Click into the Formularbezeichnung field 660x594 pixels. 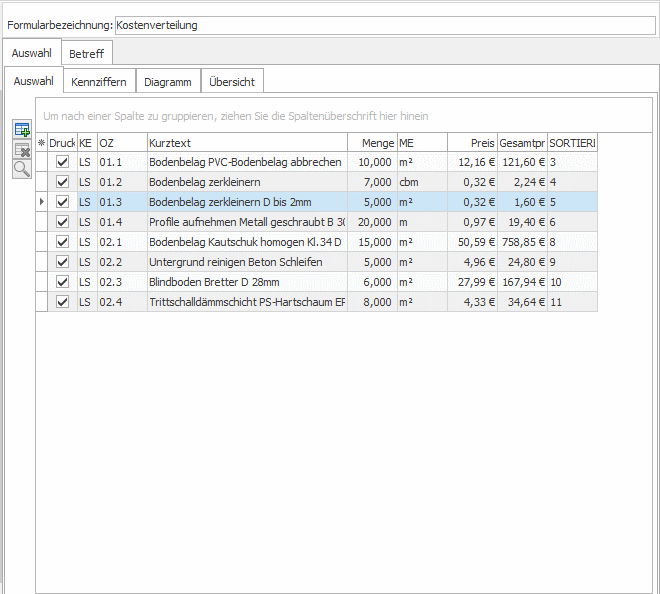385,25
